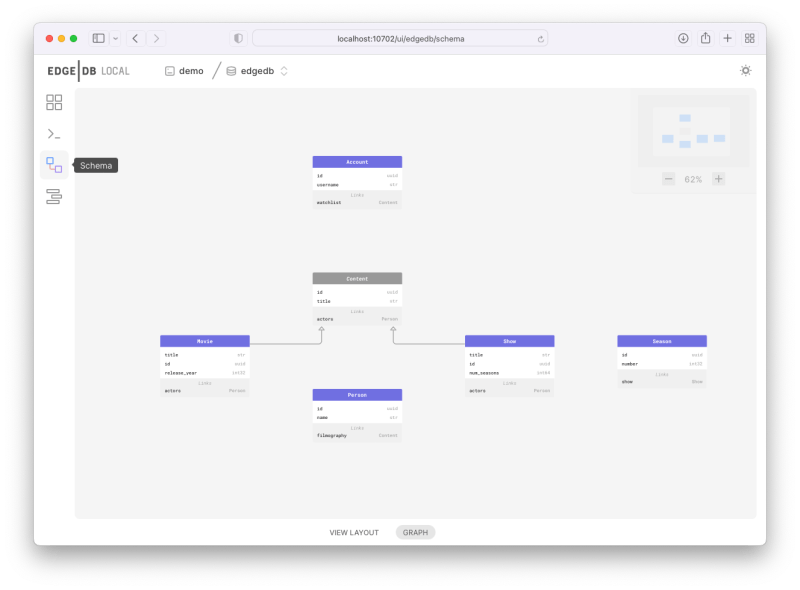
Task: Click the Safari address bar
Action: click(x=400, y=38)
